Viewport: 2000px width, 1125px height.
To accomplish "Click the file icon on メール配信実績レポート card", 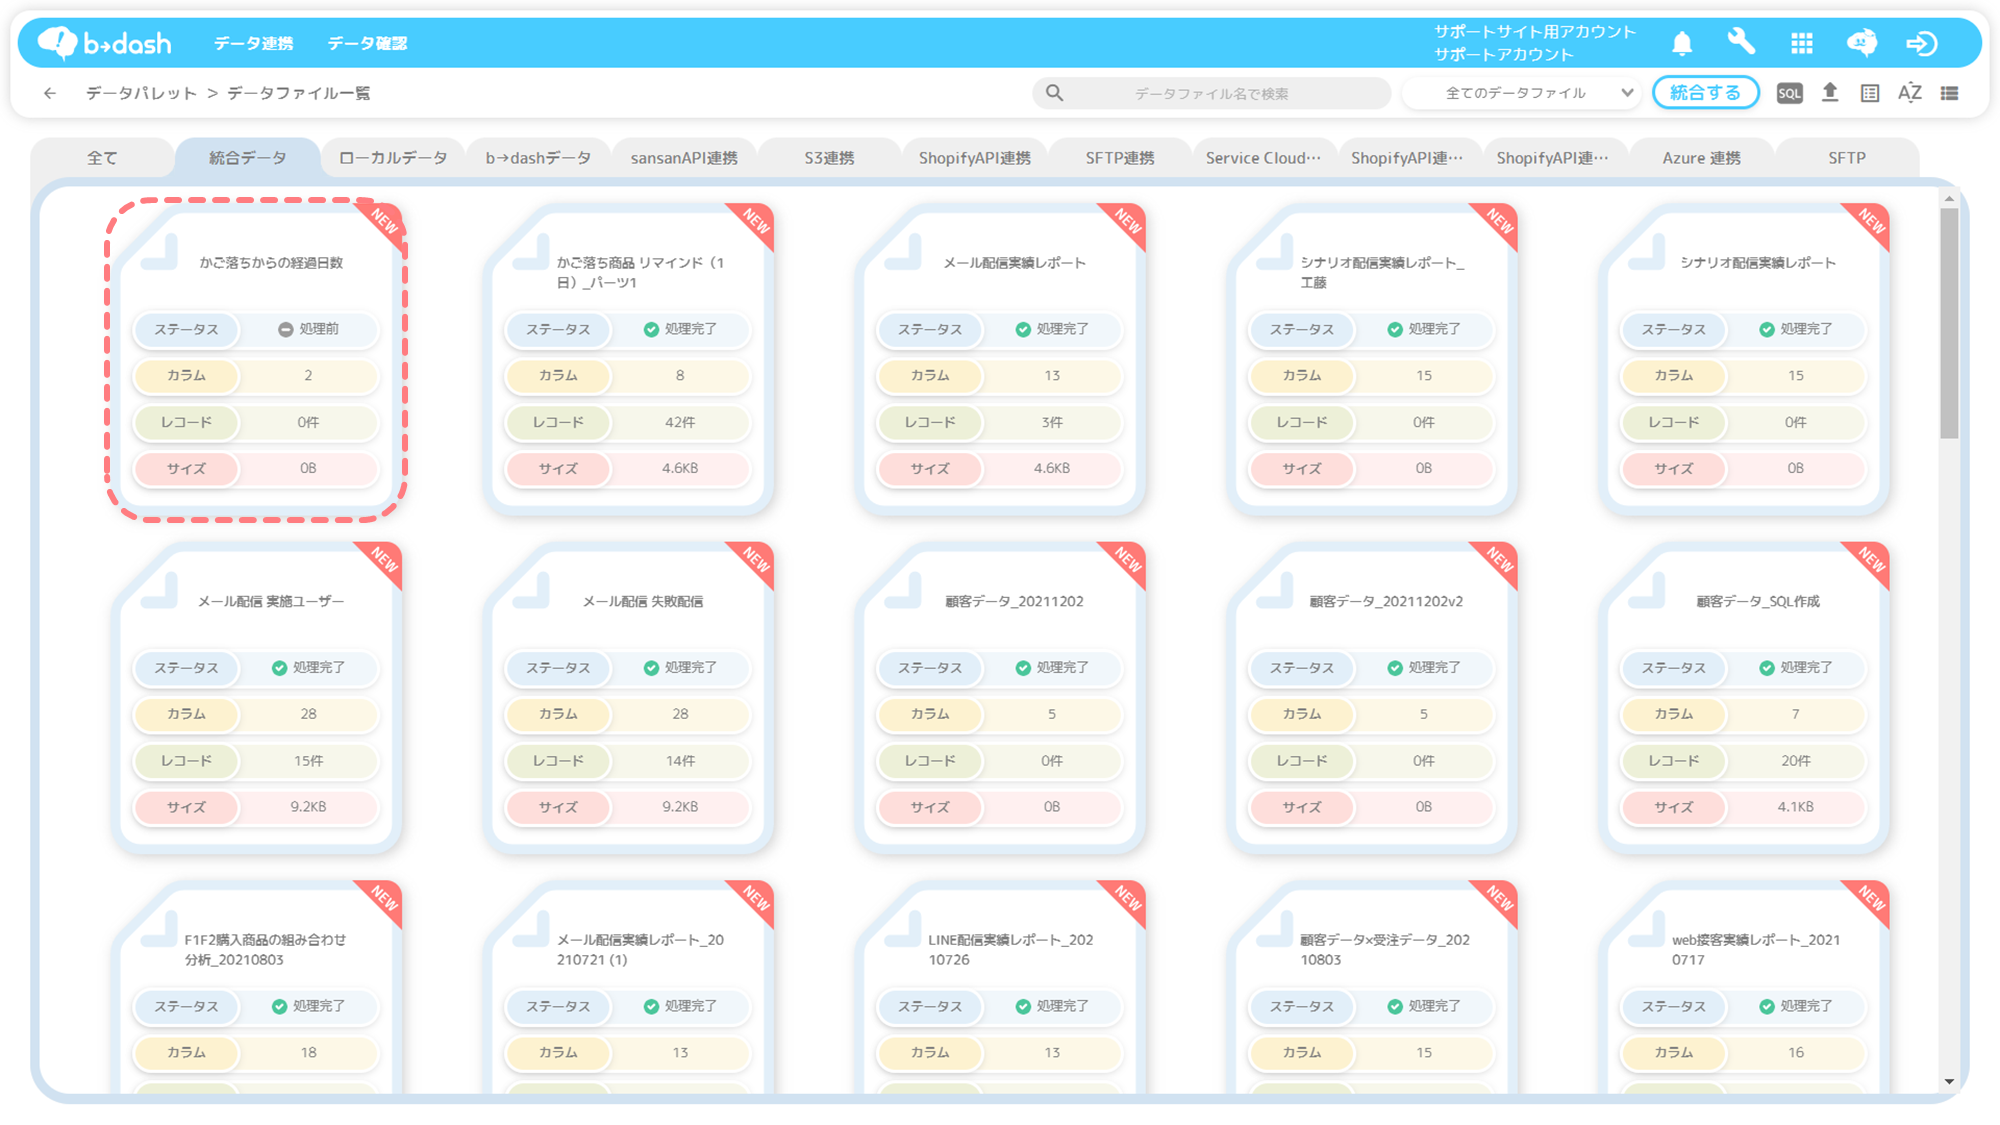I will (x=903, y=250).
